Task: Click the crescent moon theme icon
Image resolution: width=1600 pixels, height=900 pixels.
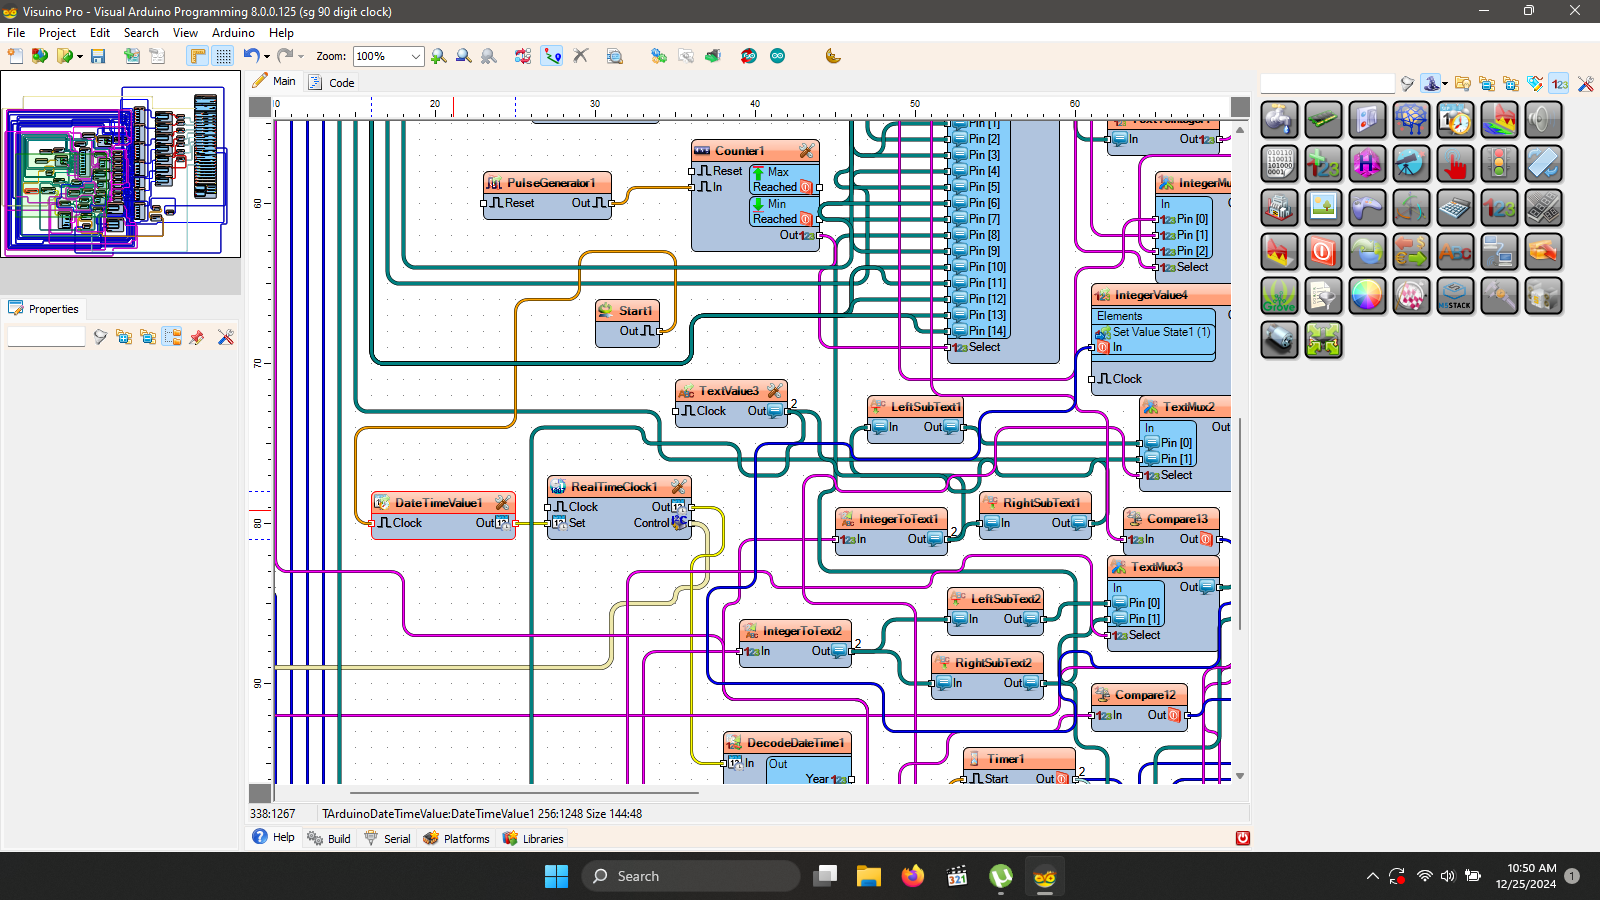Action: click(x=833, y=56)
